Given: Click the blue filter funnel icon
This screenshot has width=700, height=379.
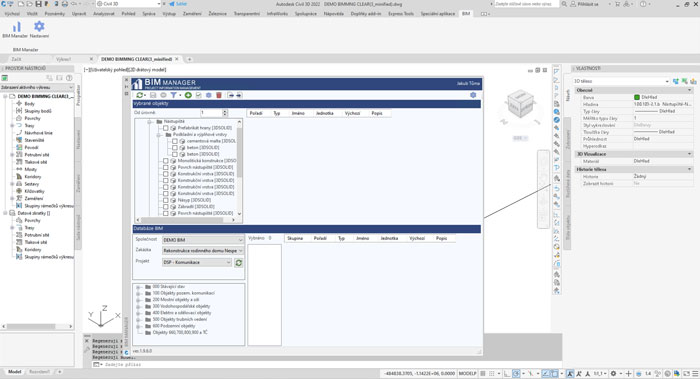Looking at the screenshot, I should coord(173,95).
